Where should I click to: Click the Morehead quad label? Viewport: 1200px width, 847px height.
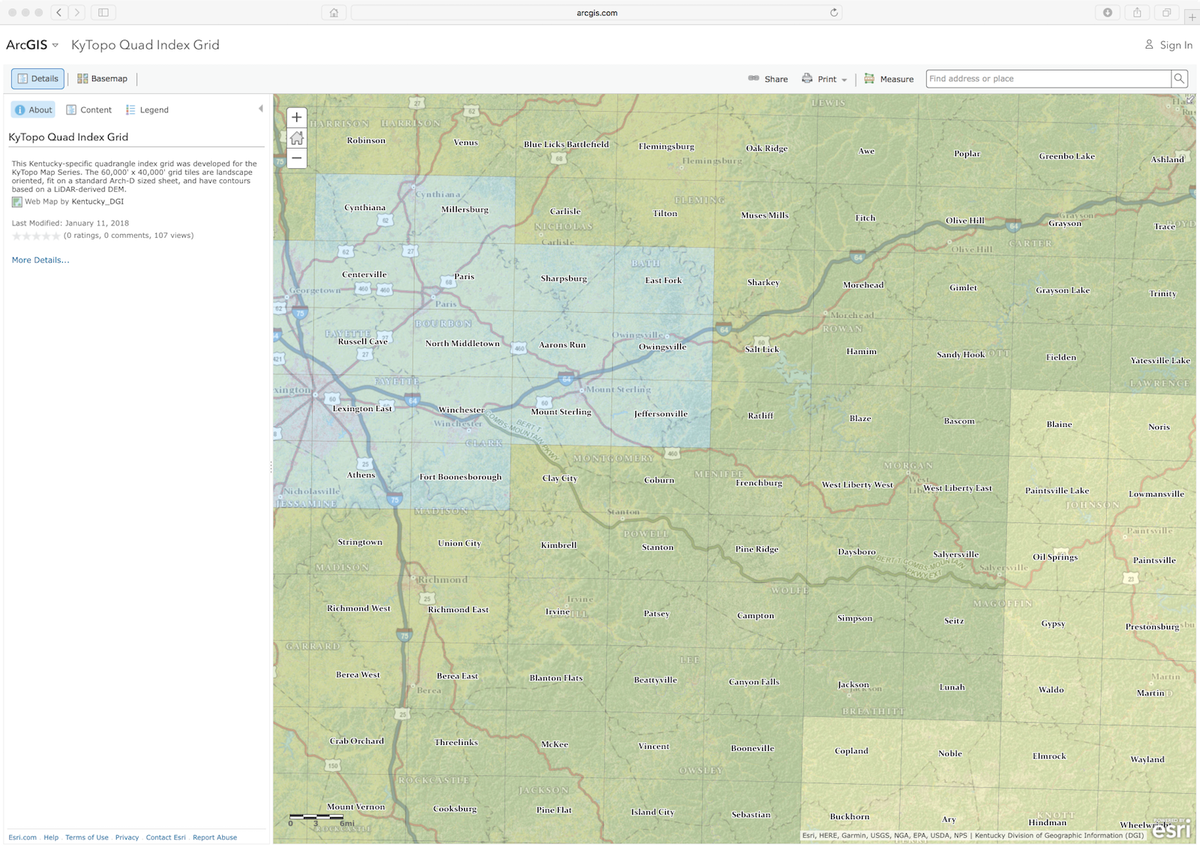(863, 285)
